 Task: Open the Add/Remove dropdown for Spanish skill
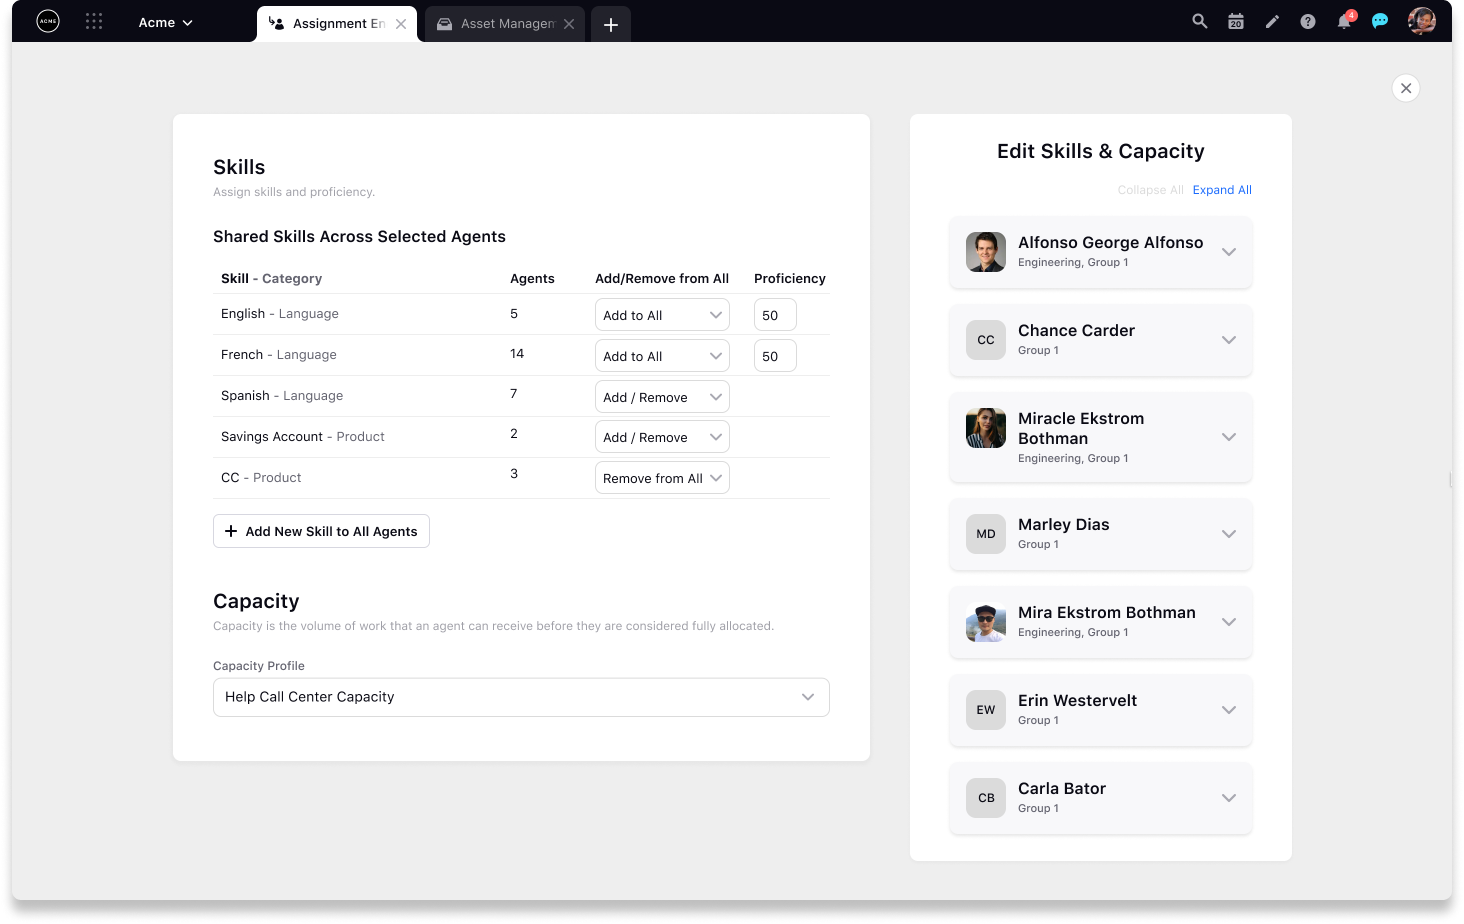[x=662, y=396]
